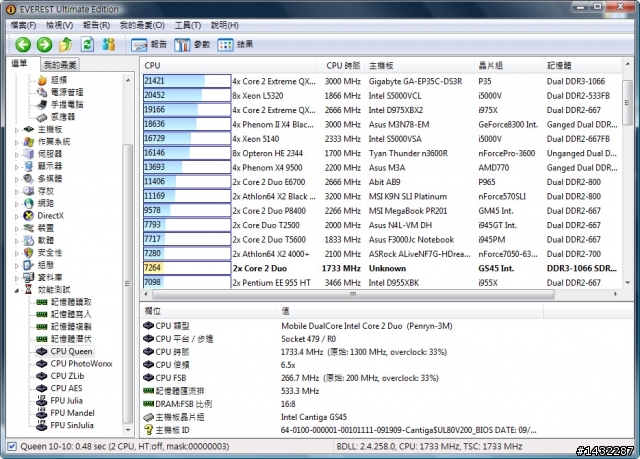Select the 感應器 sensor tree item

click(63, 117)
